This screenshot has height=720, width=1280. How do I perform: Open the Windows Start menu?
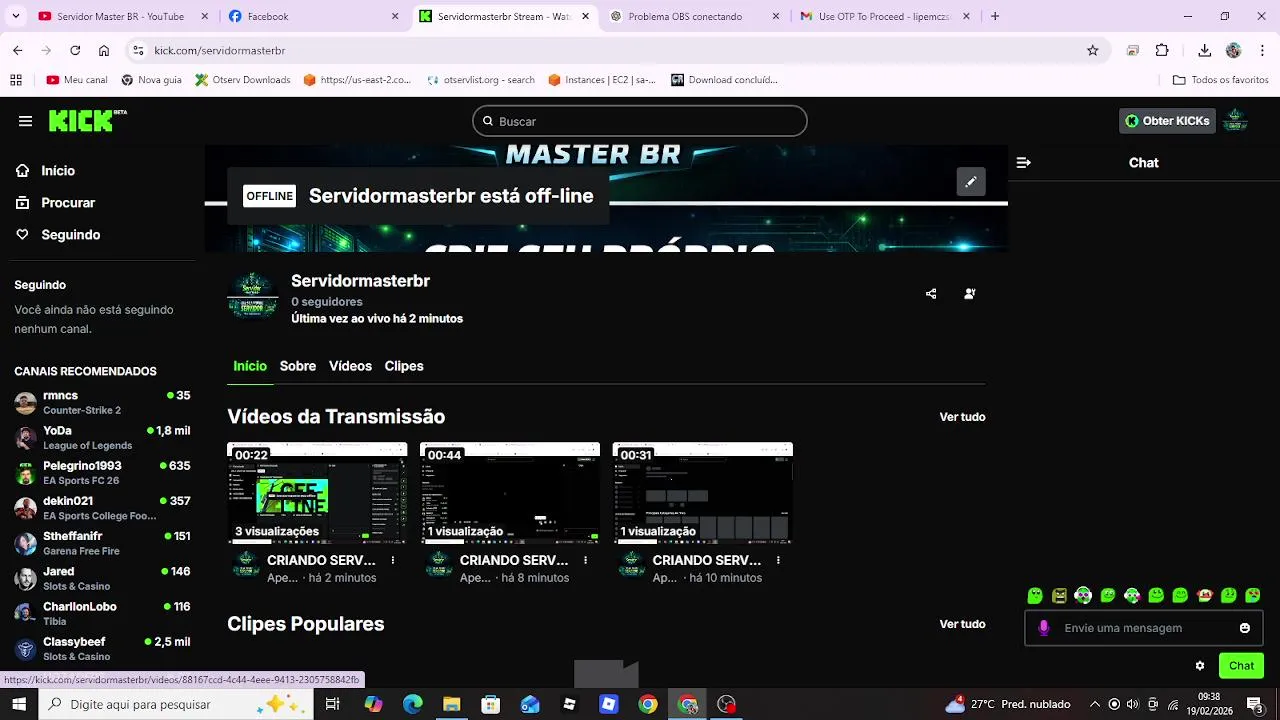[x=19, y=704]
